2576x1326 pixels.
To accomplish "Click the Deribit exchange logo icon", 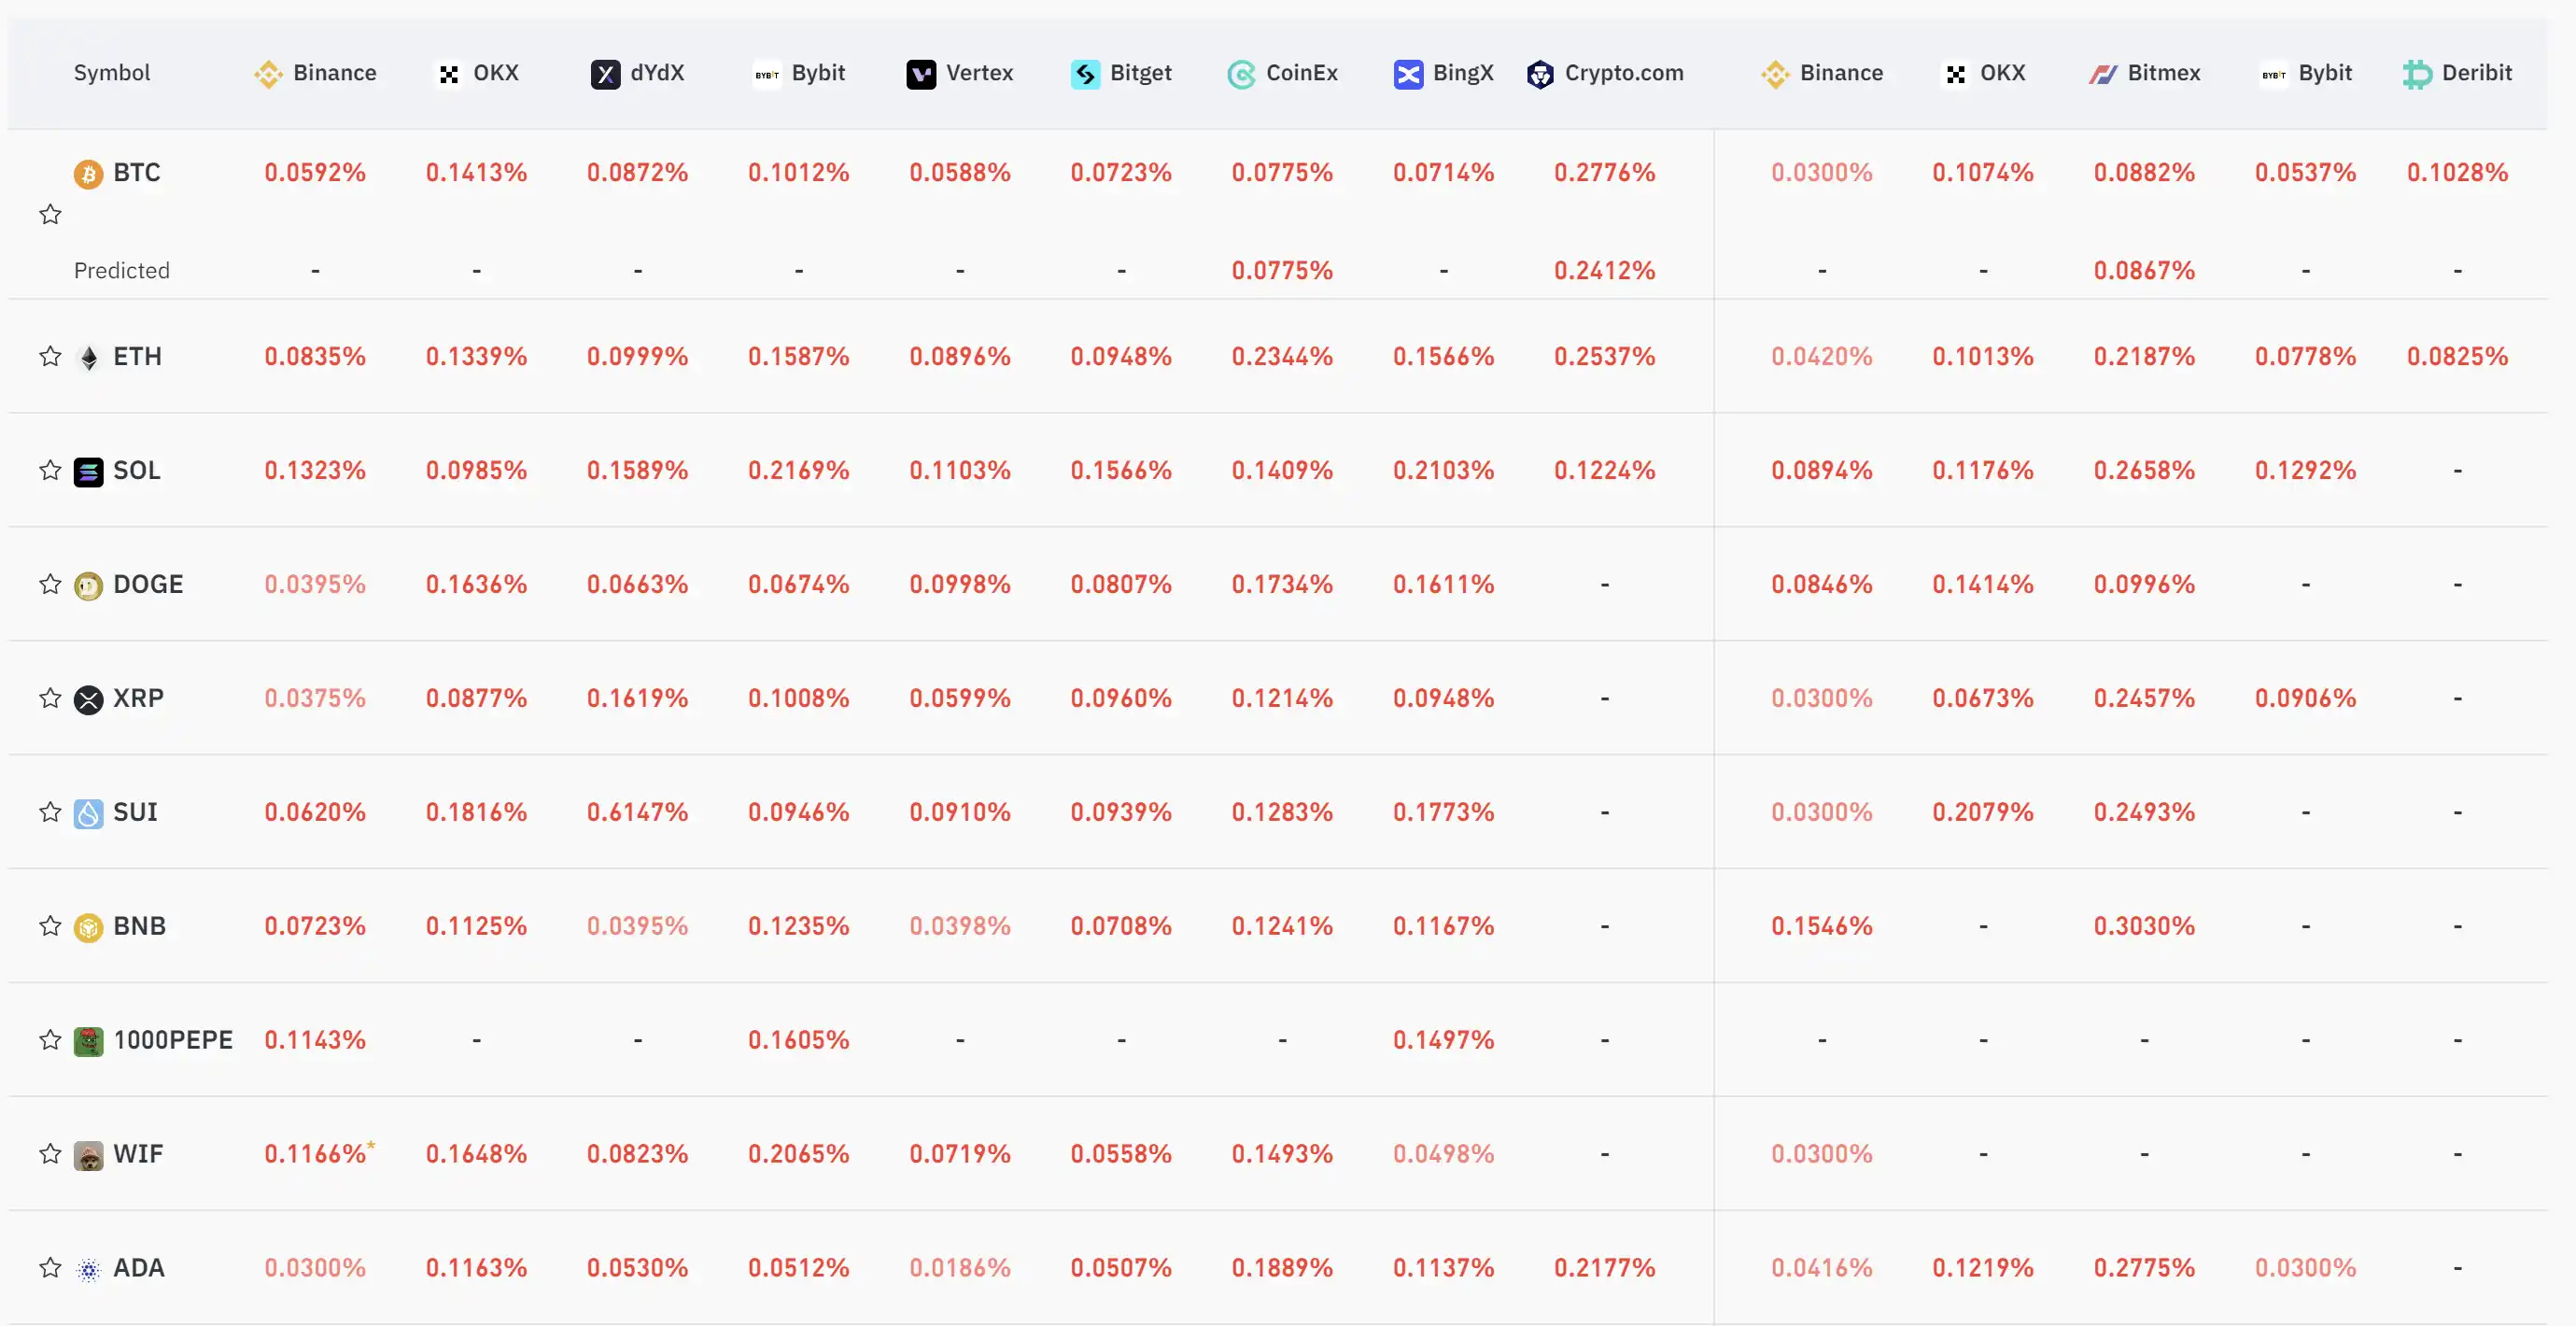I will (x=2417, y=74).
